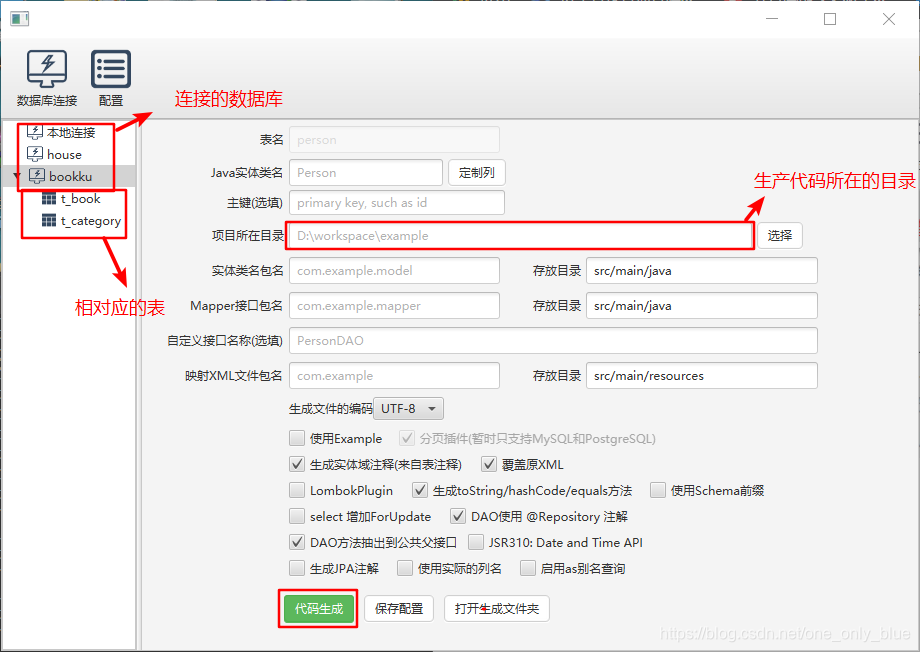The height and width of the screenshot is (652, 920).
Task: Click the t_category table icon
Action: point(49,221)
